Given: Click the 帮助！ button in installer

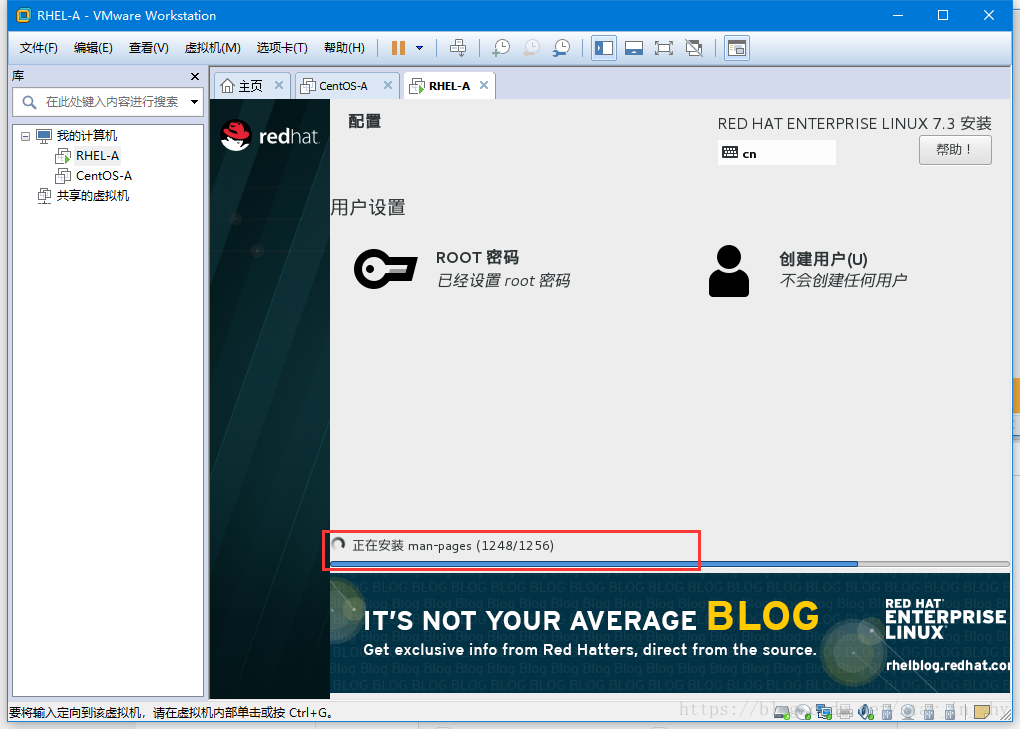Looking at the screenshot, I should pyautogui.click(x=955, y=150).
